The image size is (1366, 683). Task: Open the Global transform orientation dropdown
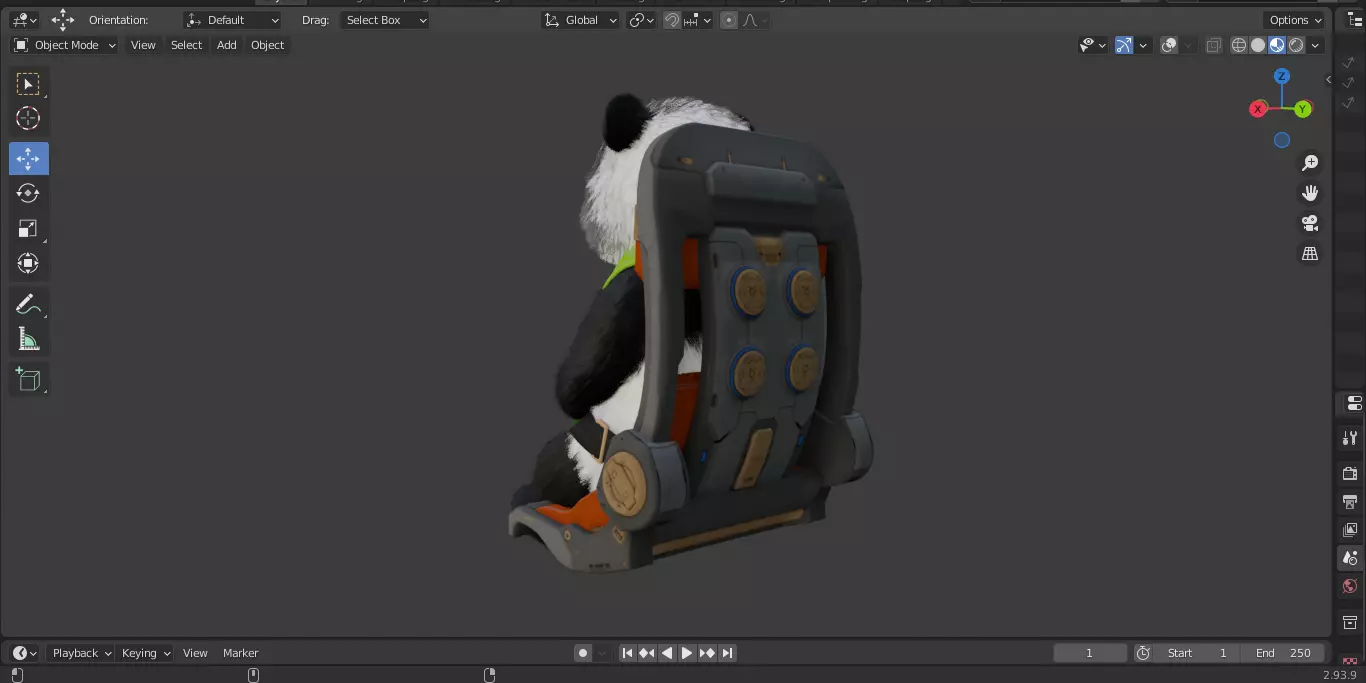click(580, 20)
